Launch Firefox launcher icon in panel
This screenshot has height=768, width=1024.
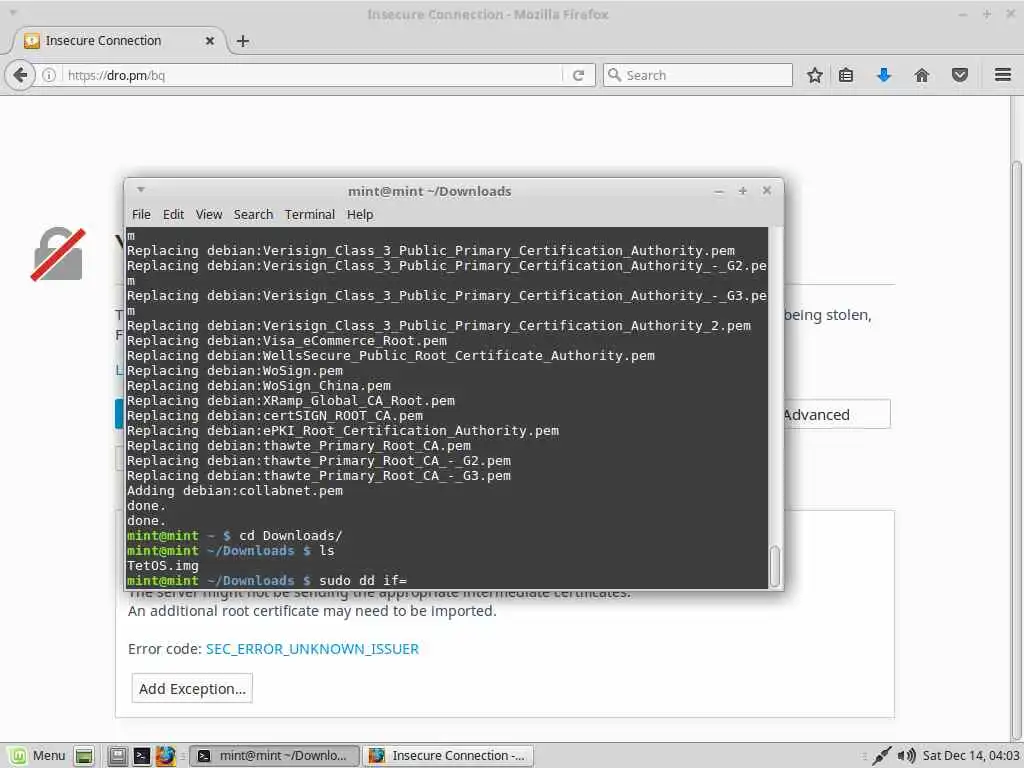[166, 756]
